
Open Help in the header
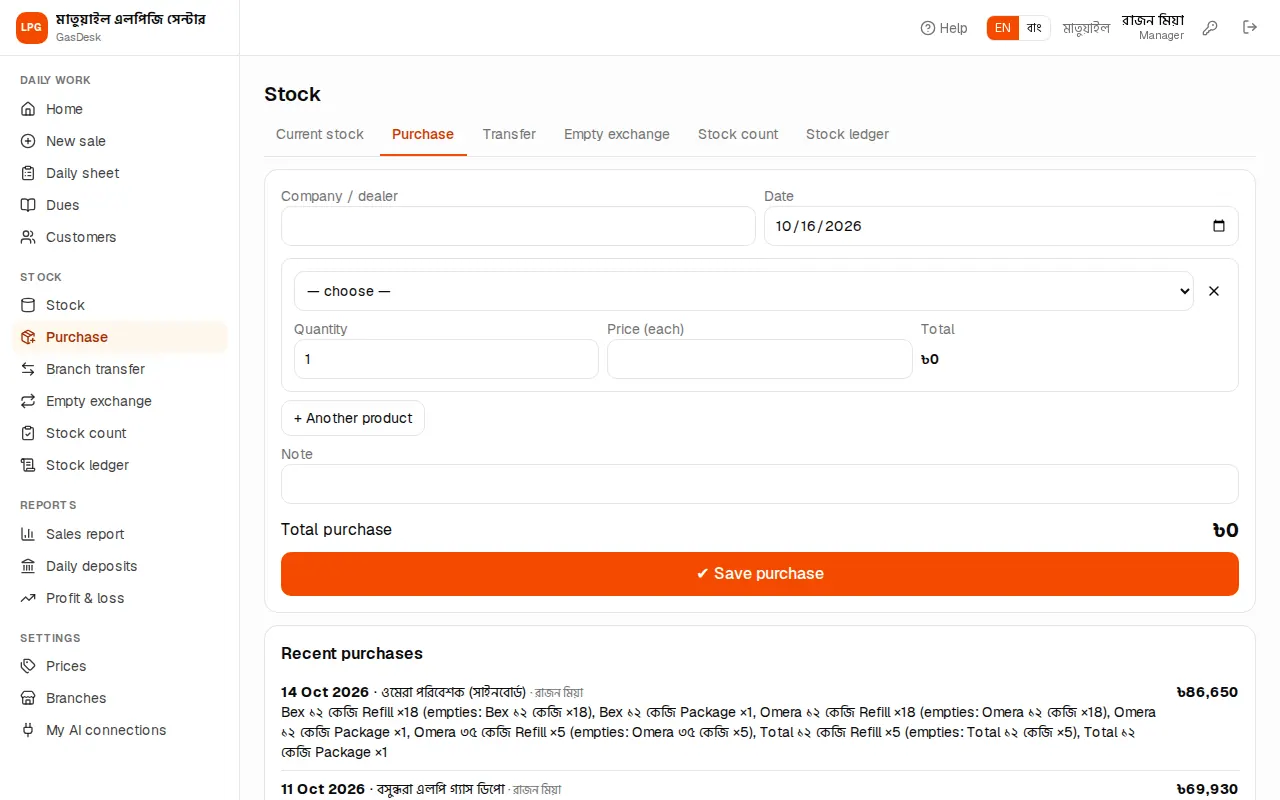point(944,28)
